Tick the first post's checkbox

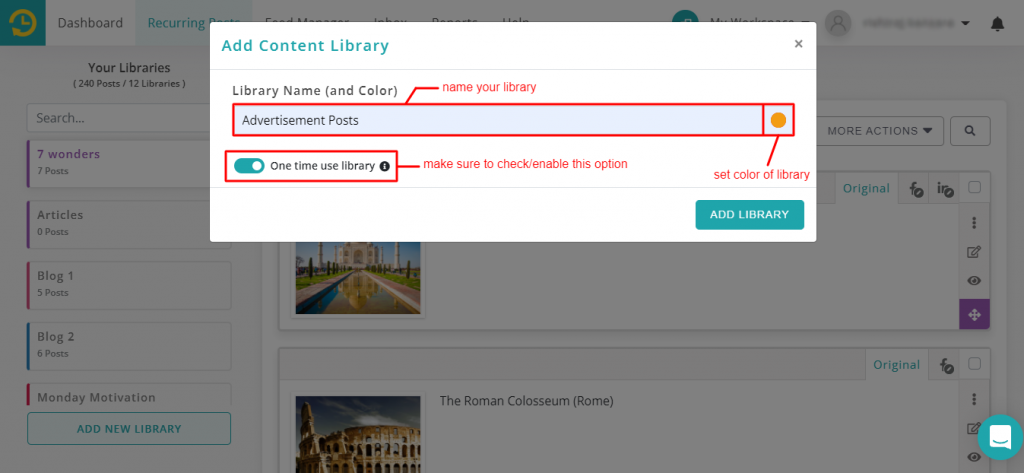tap(975, 187)
